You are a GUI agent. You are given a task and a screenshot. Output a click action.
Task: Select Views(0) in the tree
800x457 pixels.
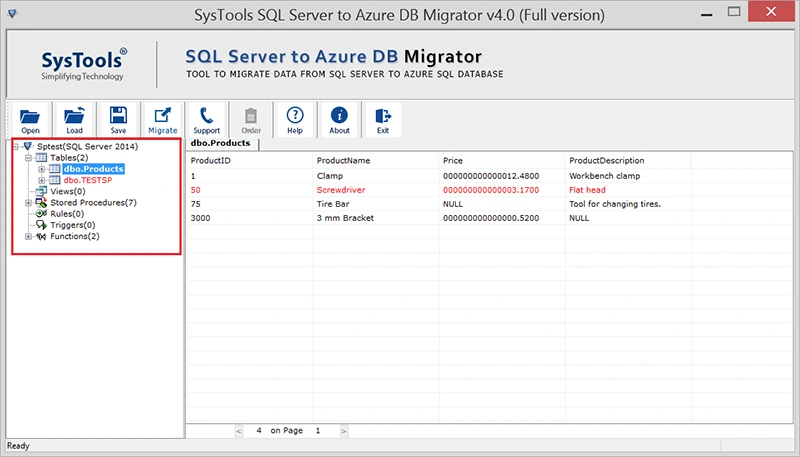[x=67, y=192]
